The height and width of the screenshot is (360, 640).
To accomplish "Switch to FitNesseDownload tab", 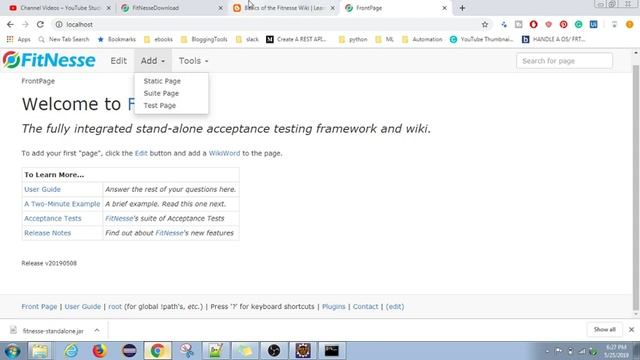I will point(171,8).
